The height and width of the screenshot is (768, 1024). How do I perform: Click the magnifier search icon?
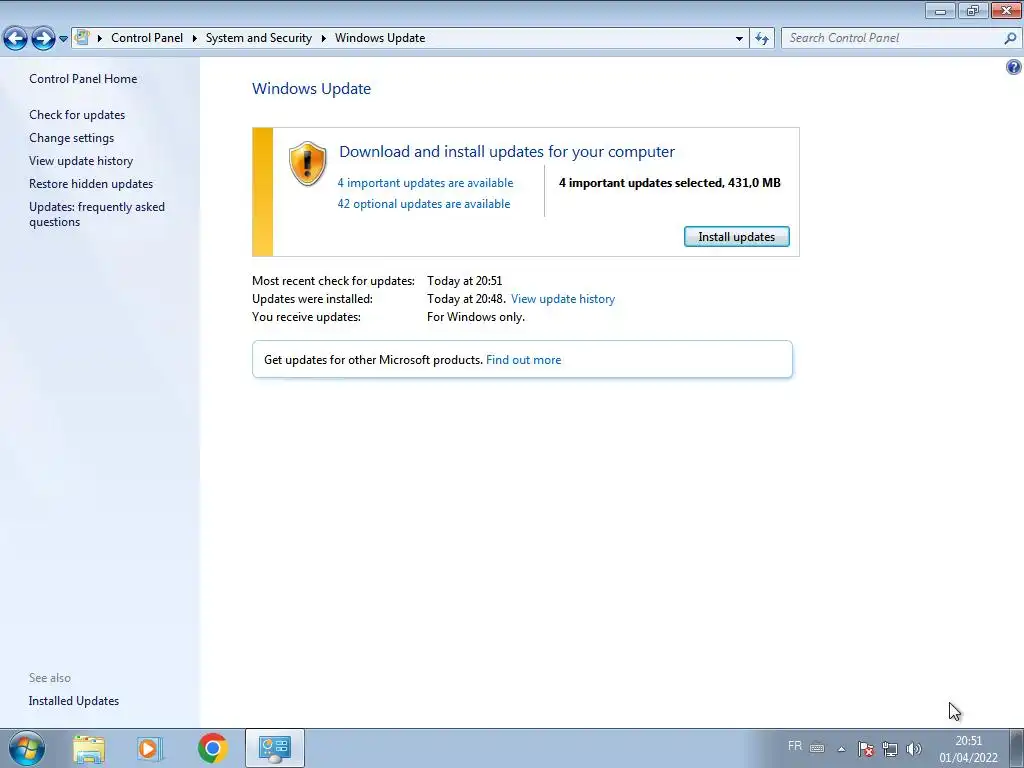click(1010, 38)
